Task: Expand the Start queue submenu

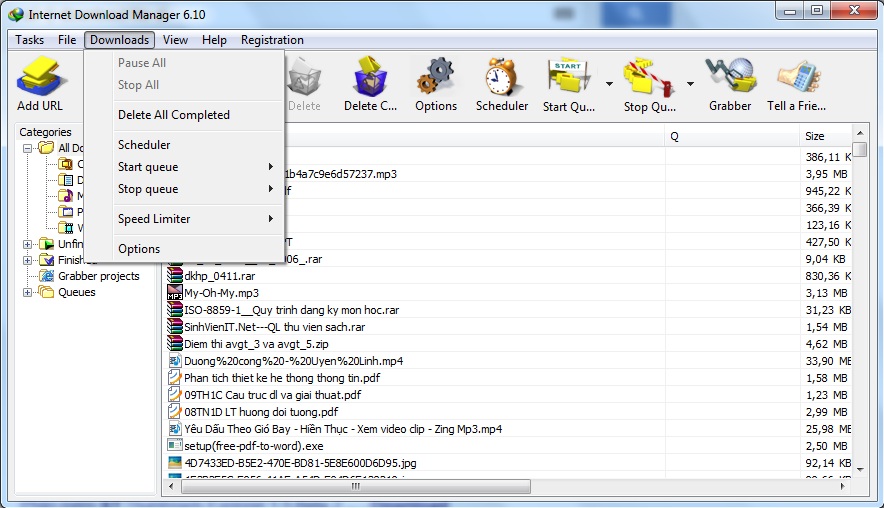Action: [198, 167]
